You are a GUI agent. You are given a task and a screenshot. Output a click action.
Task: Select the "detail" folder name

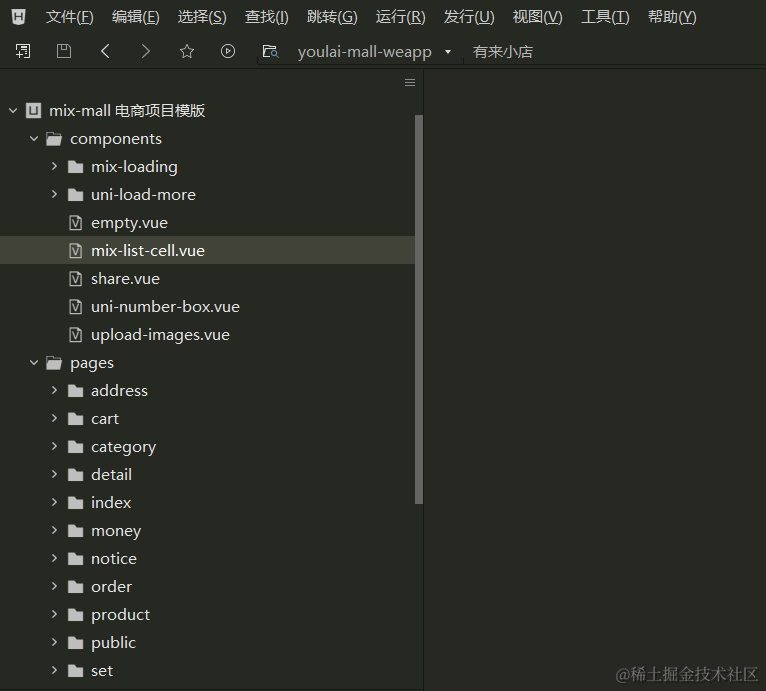point(111,475)
